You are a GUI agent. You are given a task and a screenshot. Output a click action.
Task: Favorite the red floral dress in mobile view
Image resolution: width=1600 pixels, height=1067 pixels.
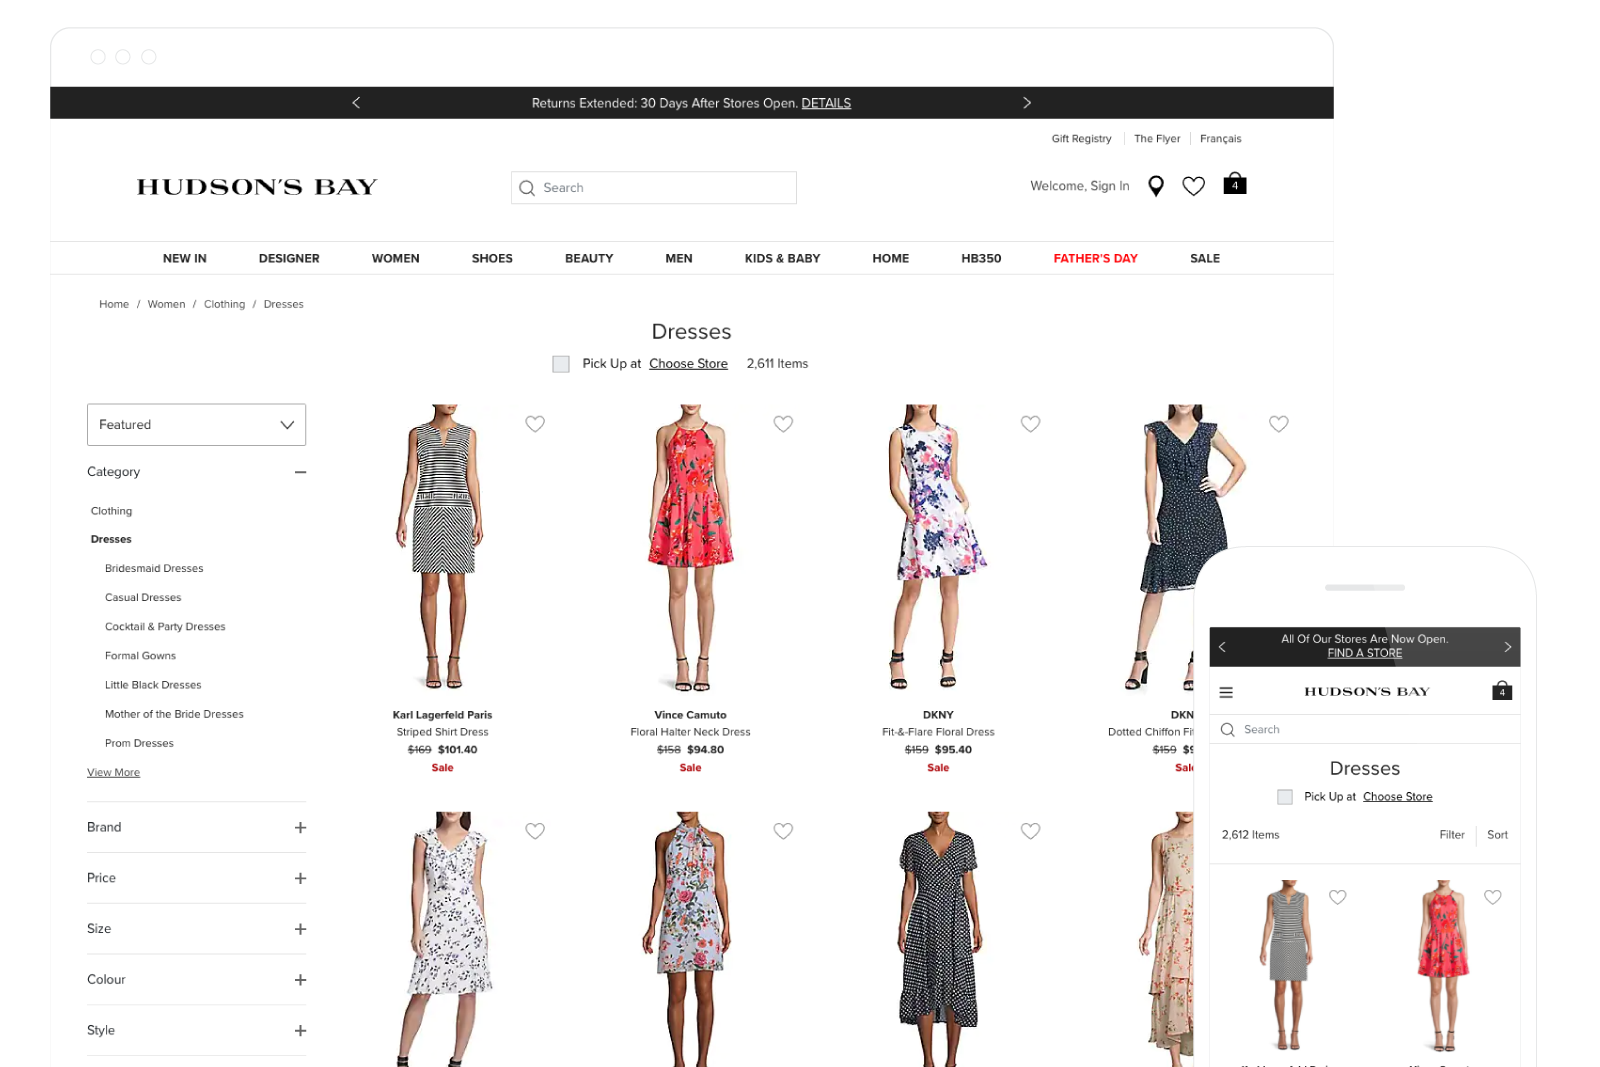1493,897
